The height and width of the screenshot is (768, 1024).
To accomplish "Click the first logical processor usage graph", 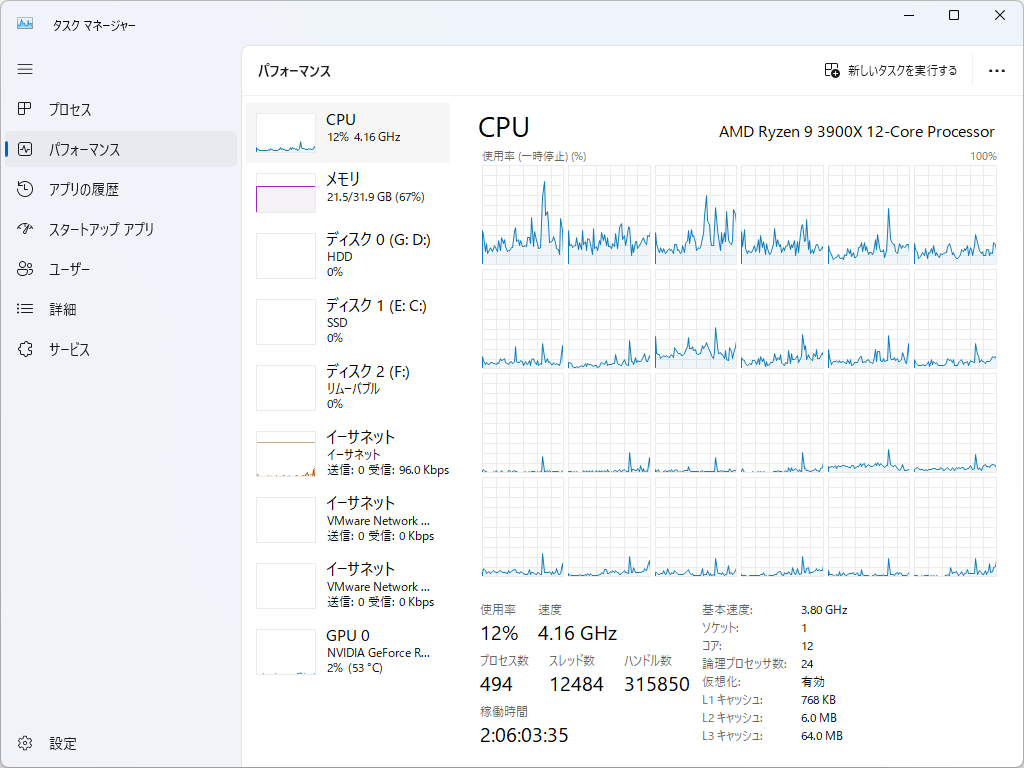I will (x=523, y=215).
